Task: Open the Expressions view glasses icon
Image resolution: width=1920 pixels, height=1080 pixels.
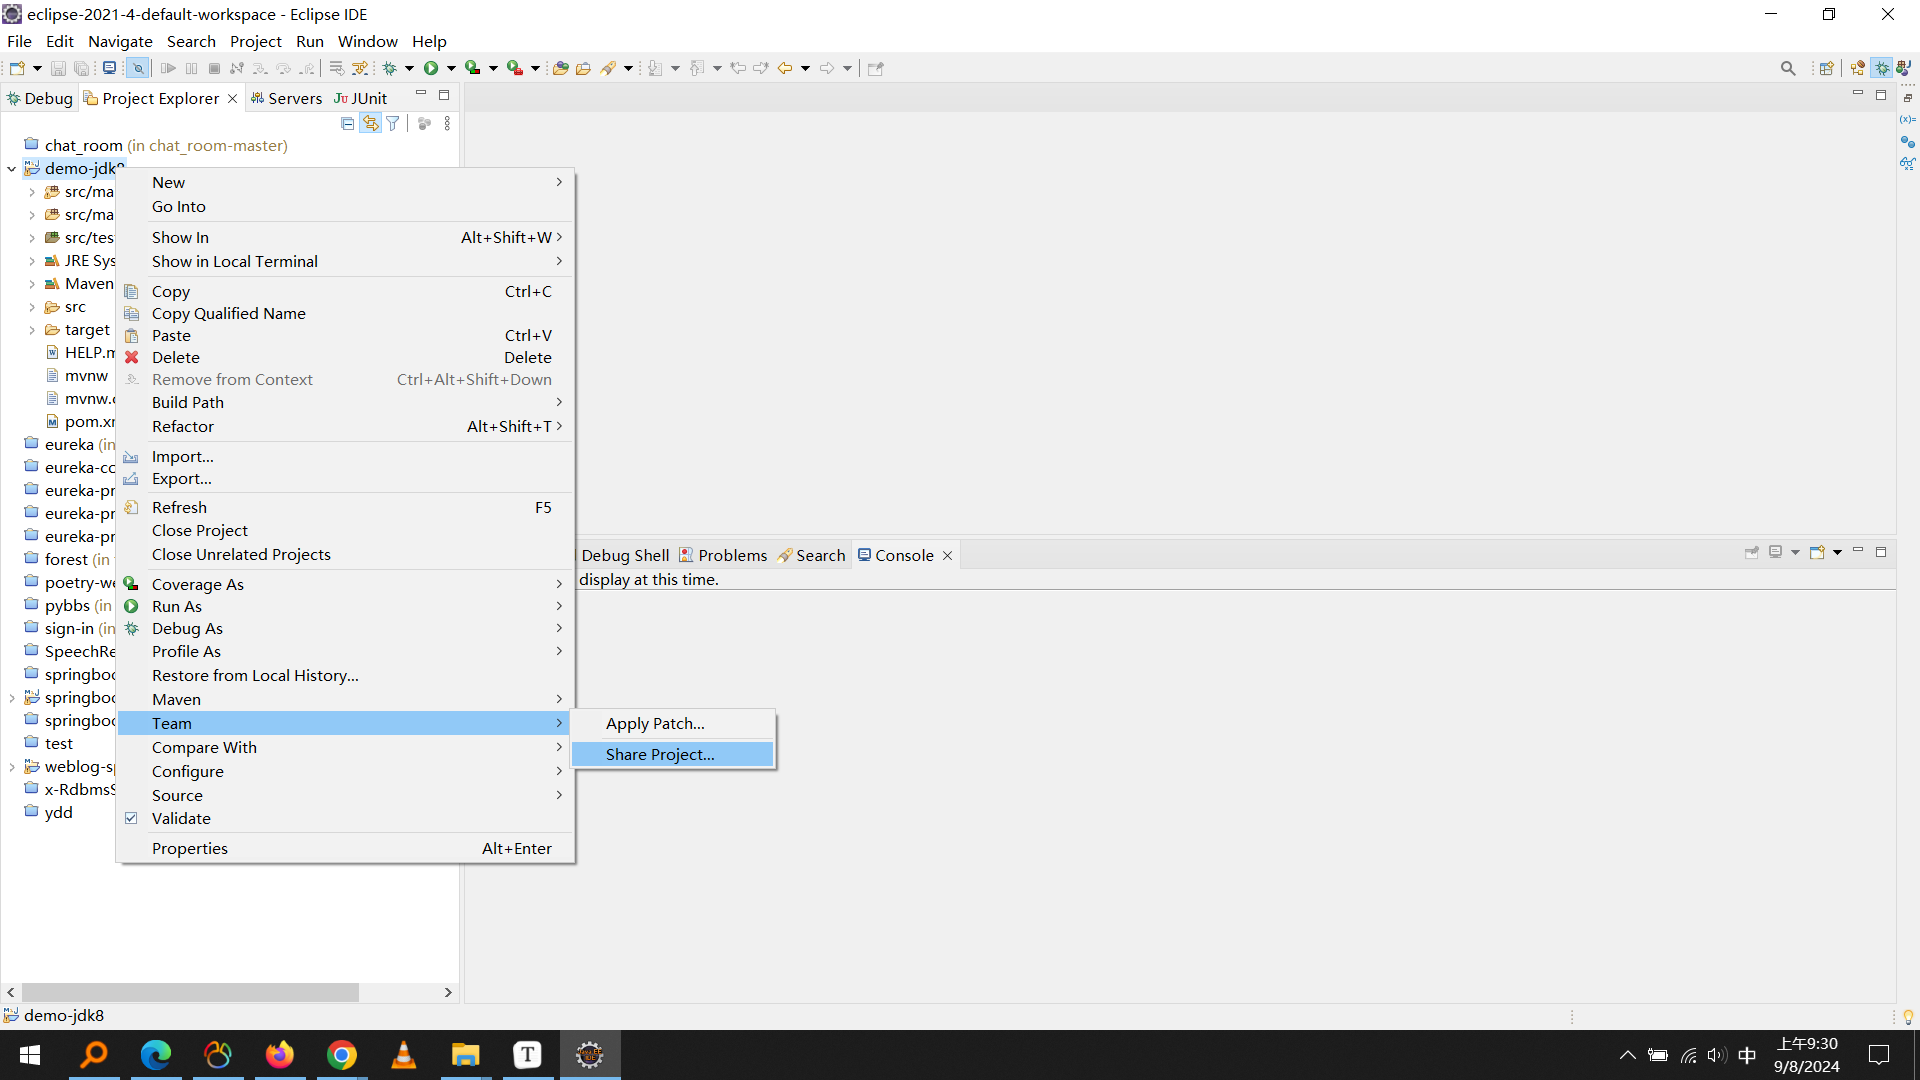Action: pyautogui.click(x=1908, y=163)
